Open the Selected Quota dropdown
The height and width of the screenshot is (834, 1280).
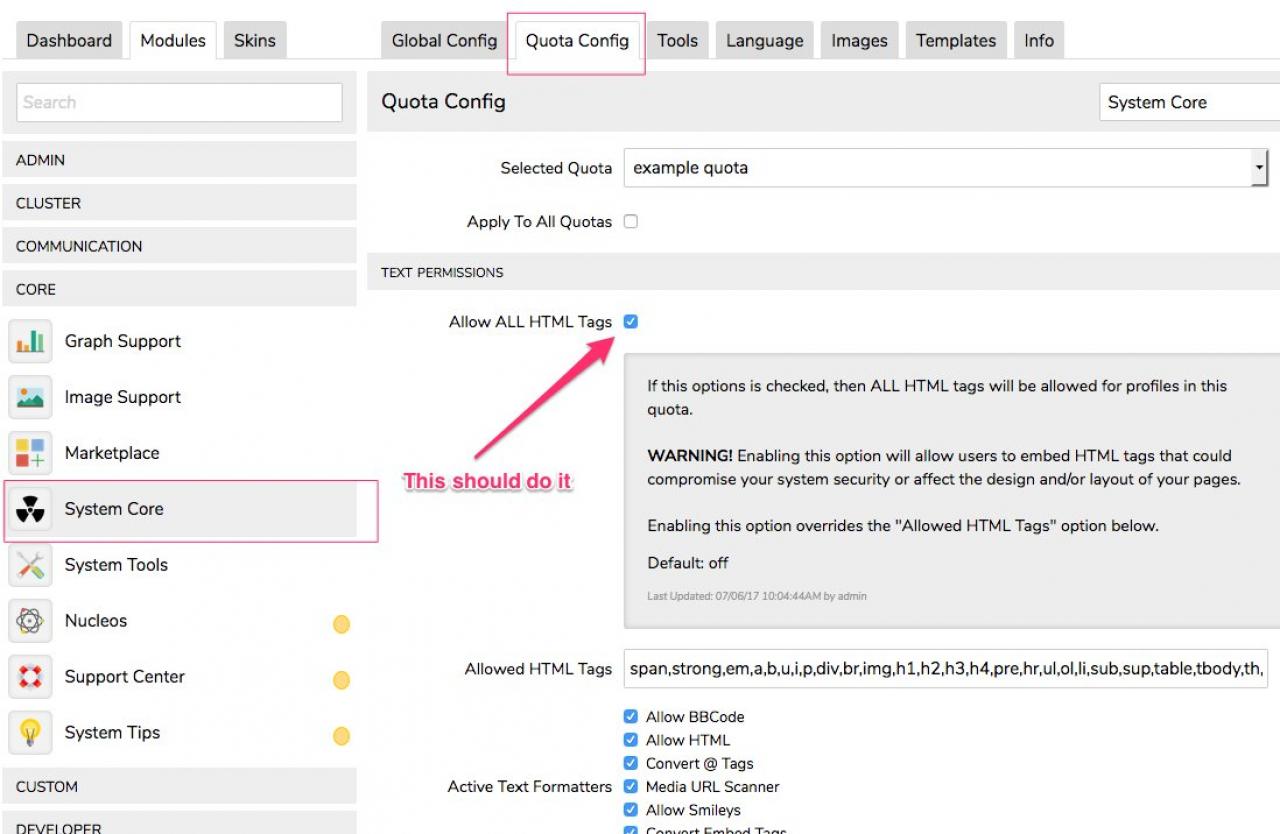click(945, 168)
